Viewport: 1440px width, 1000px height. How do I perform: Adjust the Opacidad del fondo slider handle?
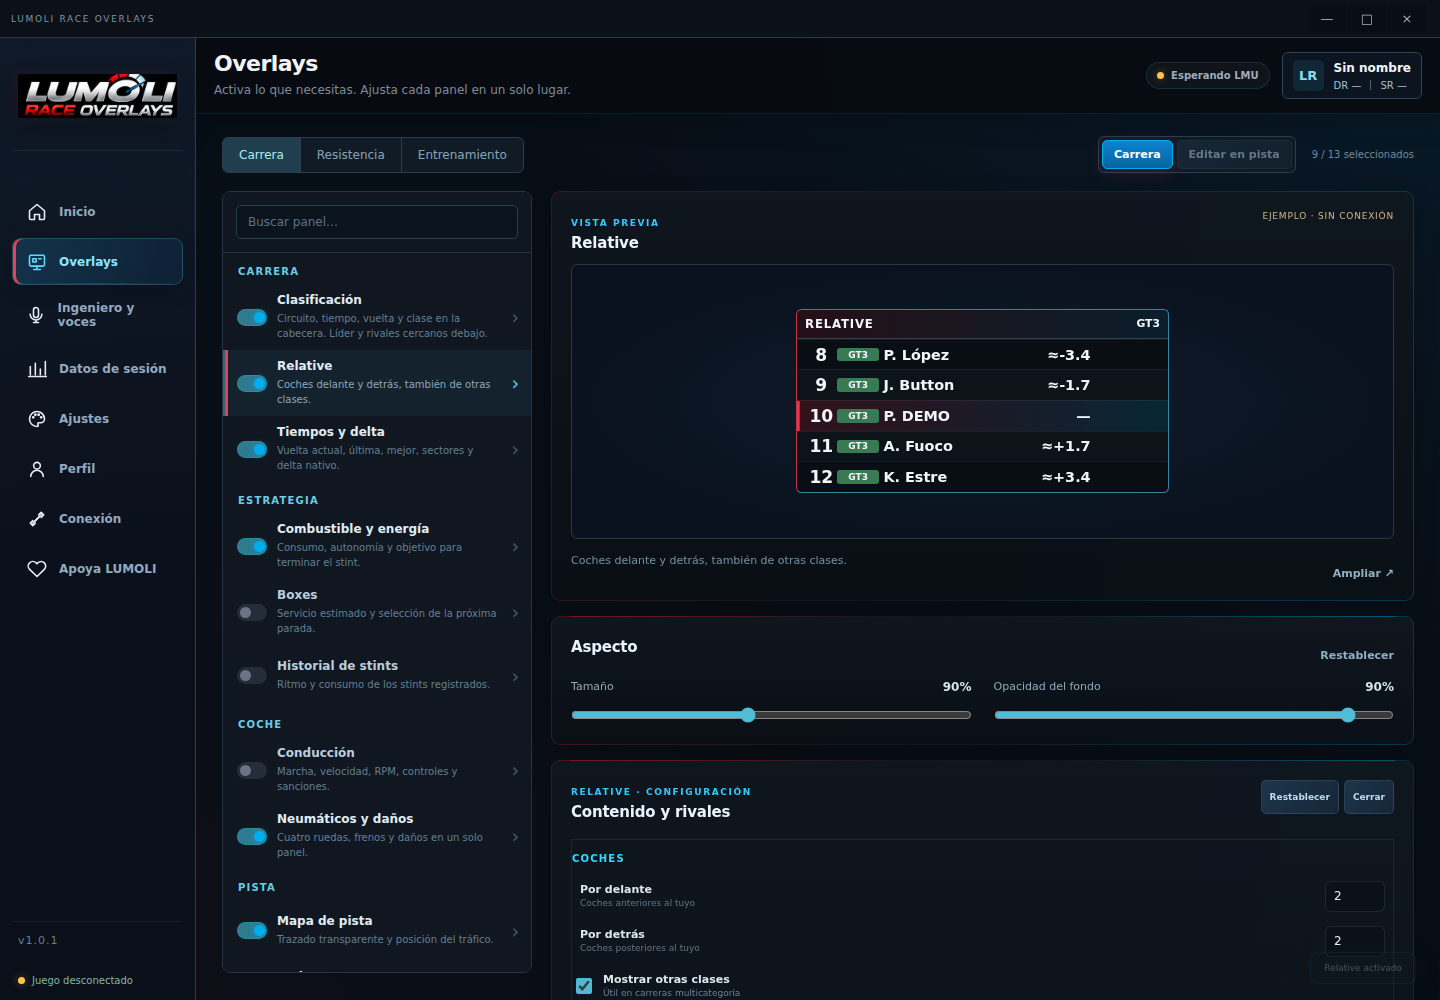(x=1348, y=715)
